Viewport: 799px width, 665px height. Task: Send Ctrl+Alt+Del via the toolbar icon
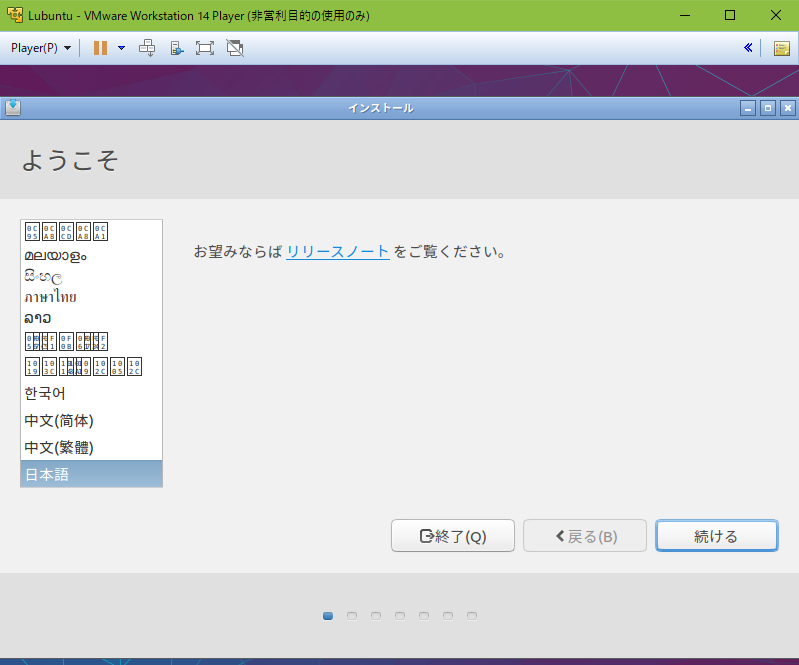[x=147, y=48]
